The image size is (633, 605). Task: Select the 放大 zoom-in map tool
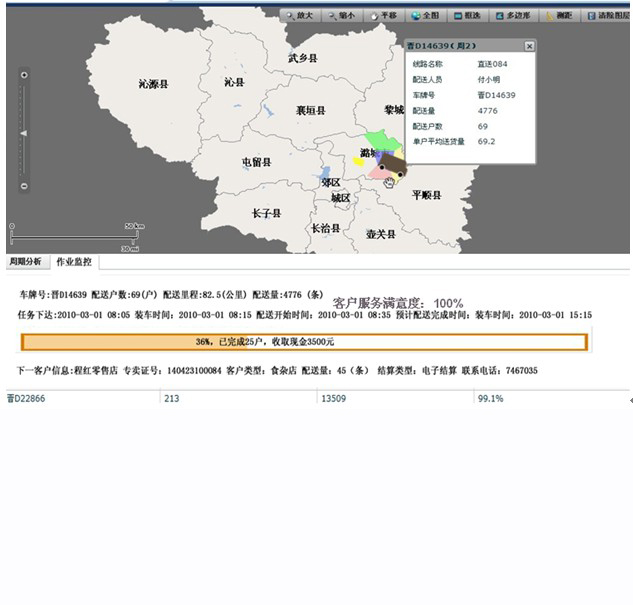click(x=300, y=16)
